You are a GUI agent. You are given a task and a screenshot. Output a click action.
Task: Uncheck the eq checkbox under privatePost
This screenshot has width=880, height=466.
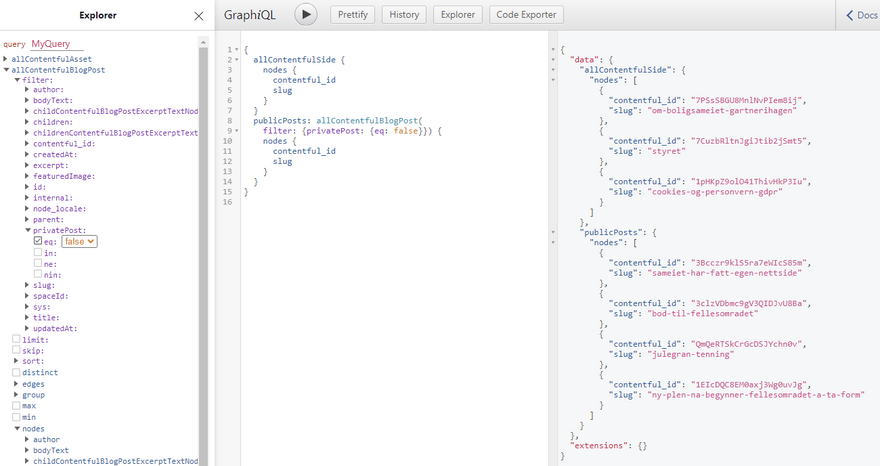pos(38,241)
